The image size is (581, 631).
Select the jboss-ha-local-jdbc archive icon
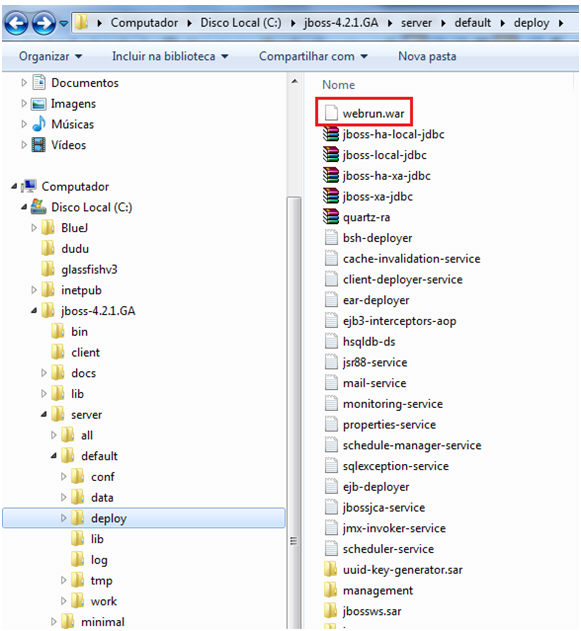(331, 134)
